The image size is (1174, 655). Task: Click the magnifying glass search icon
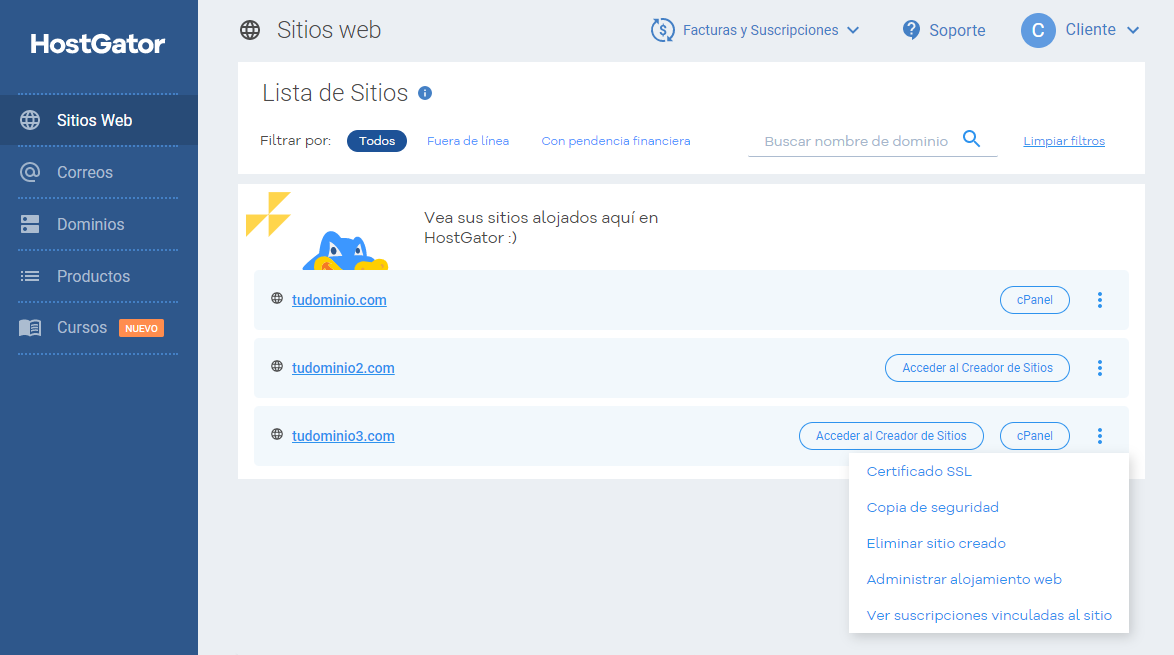[x=971, y=138]
